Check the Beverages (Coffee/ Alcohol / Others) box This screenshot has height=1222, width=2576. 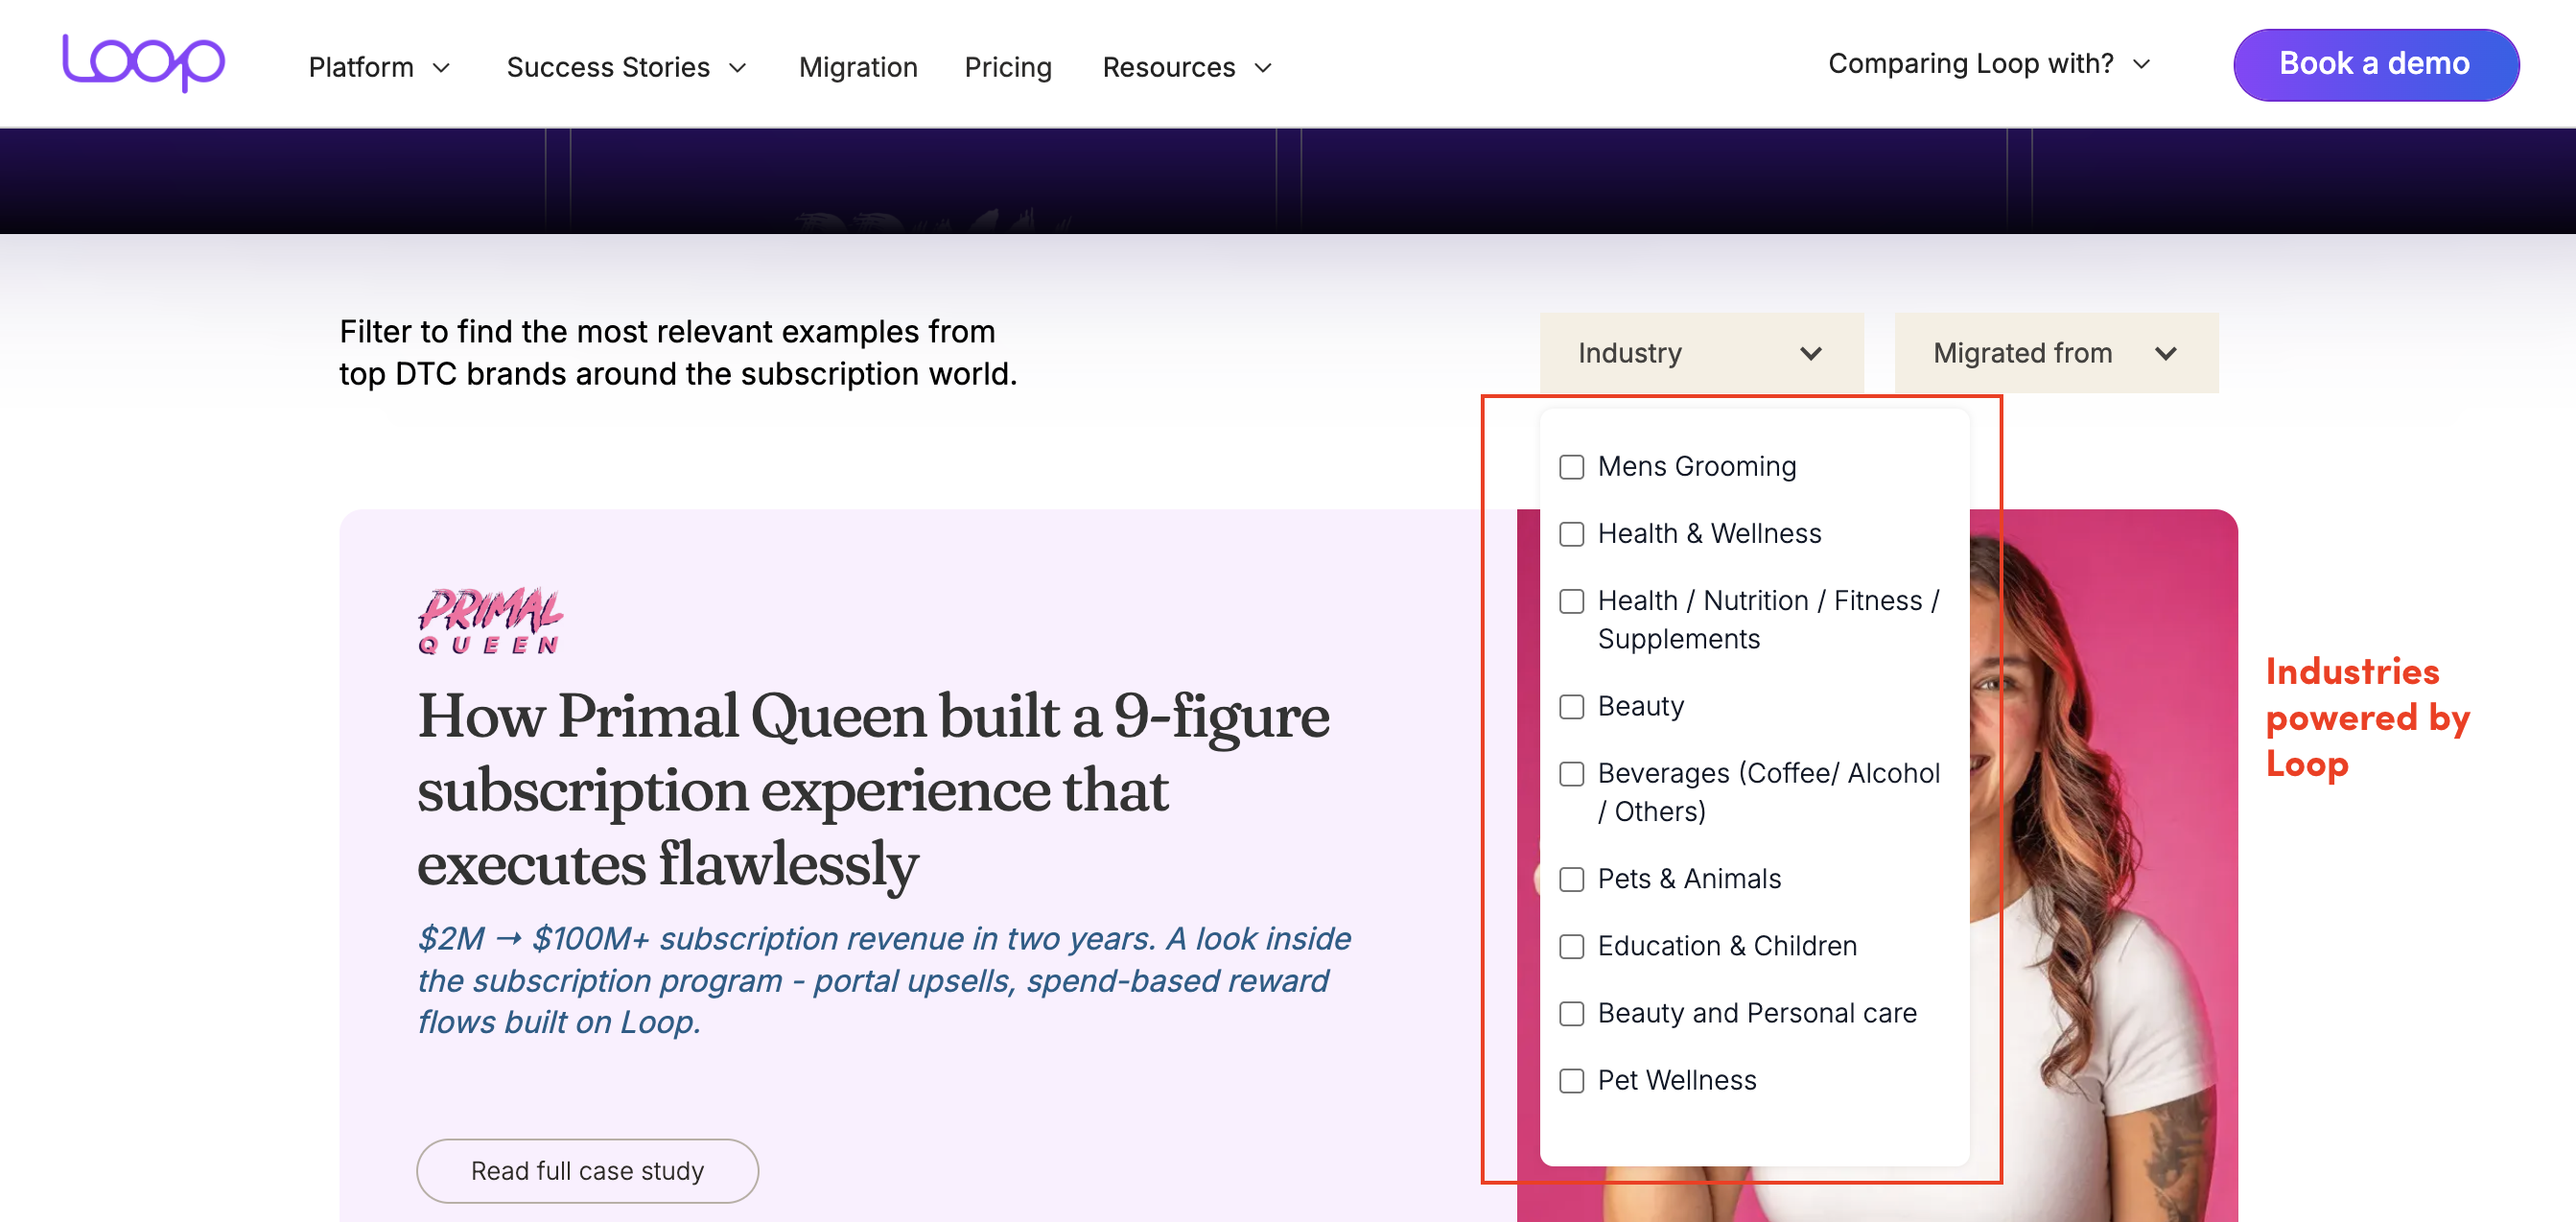click(x=1571, y=774)
